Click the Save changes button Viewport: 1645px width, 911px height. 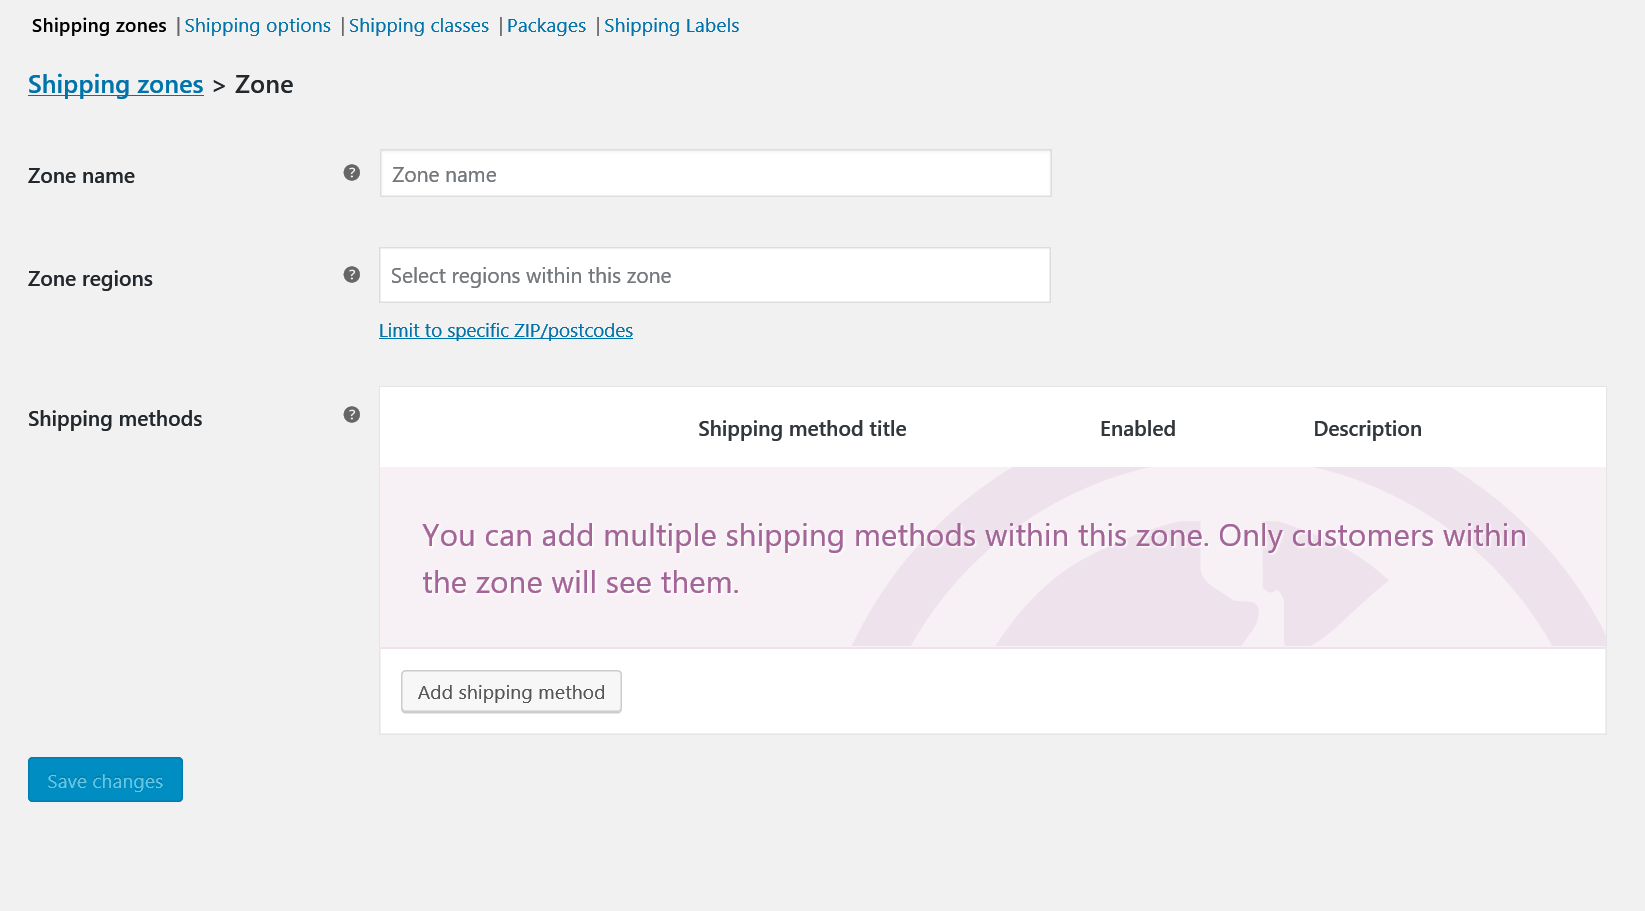tap(105, 780)
